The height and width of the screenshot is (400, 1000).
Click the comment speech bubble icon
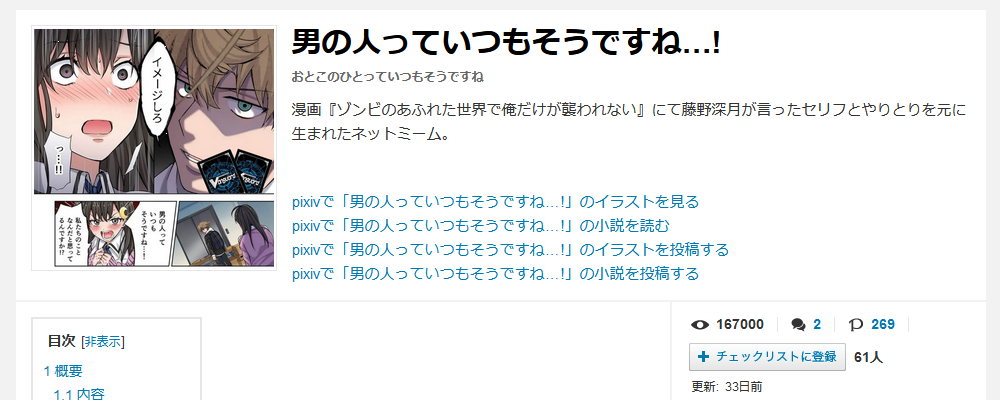pyautogui.click(x=798, y=325)
